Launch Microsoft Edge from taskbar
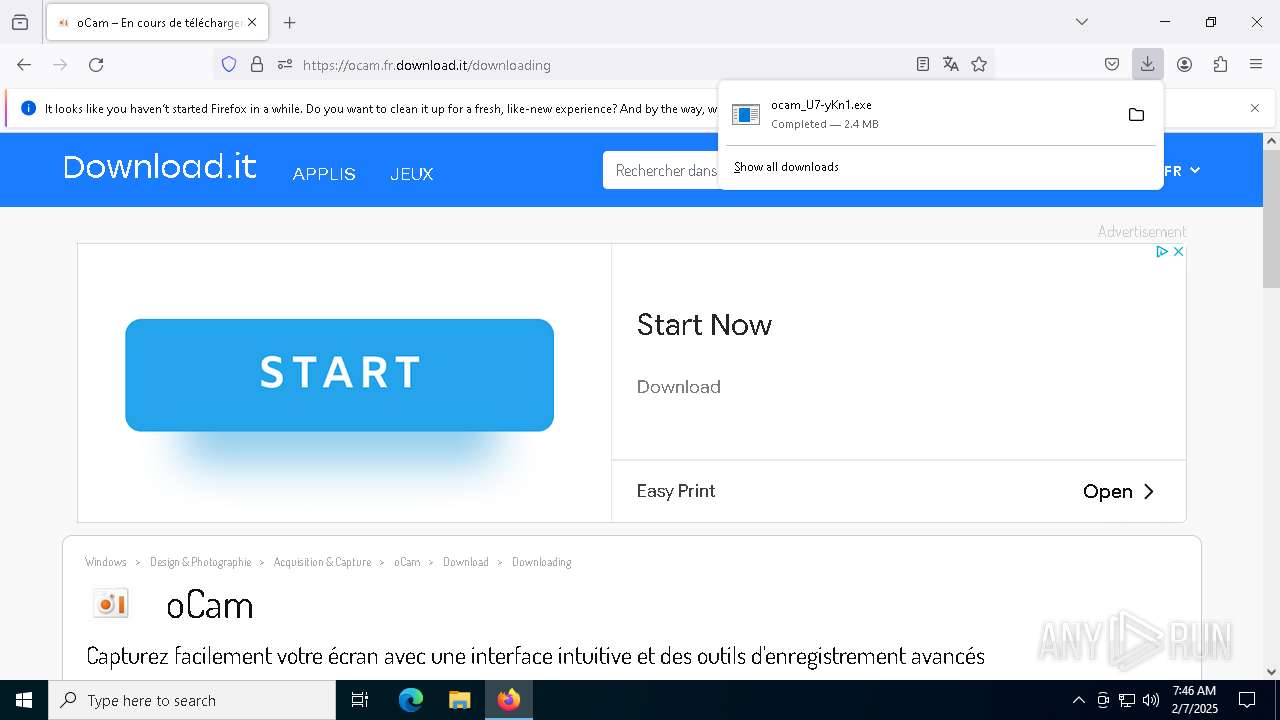This screenshot has height=720, width=1280. (x=411, y=700)
